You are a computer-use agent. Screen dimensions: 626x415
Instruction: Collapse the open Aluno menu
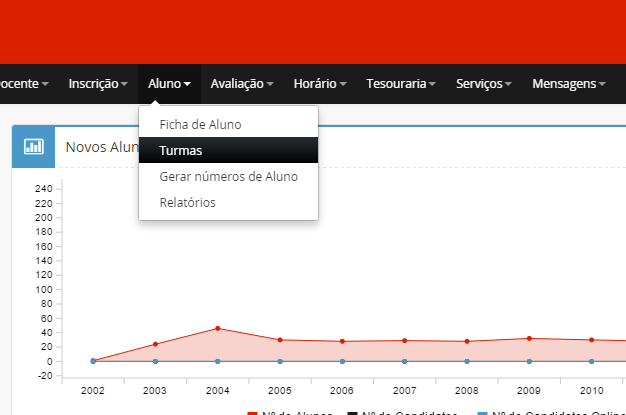[x=169, y=84]
